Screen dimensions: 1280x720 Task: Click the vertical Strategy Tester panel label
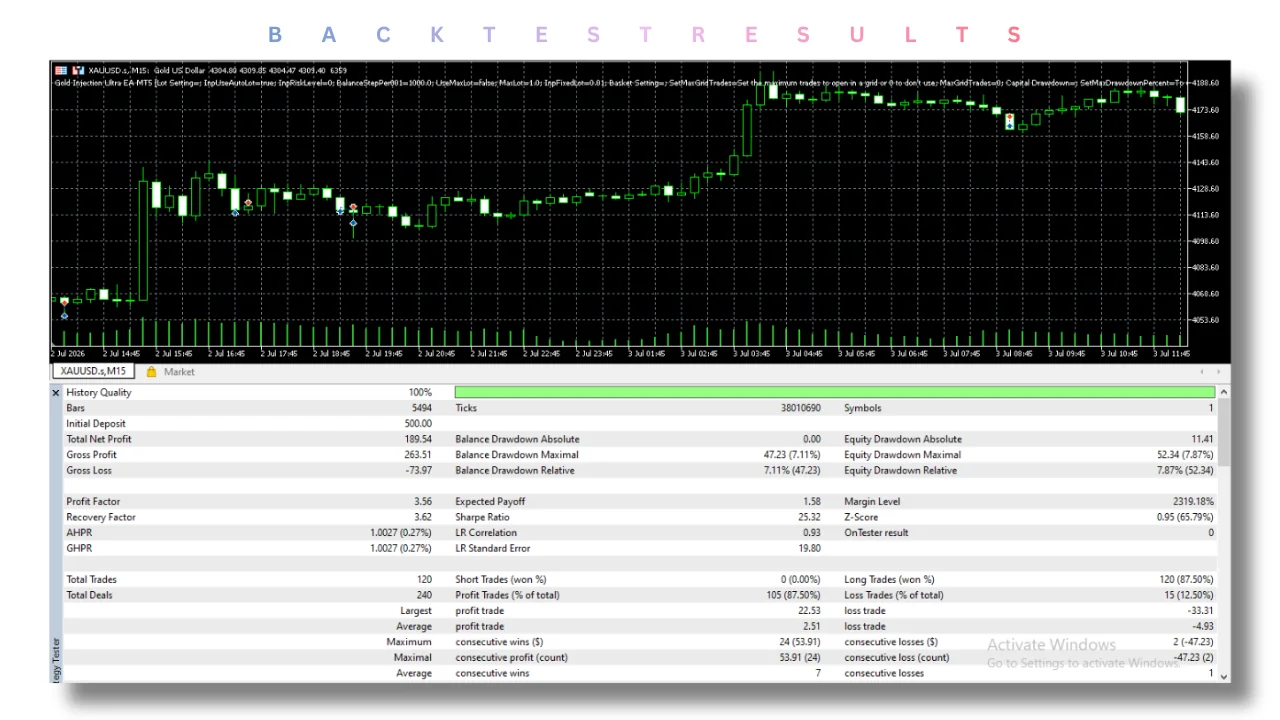56,660
